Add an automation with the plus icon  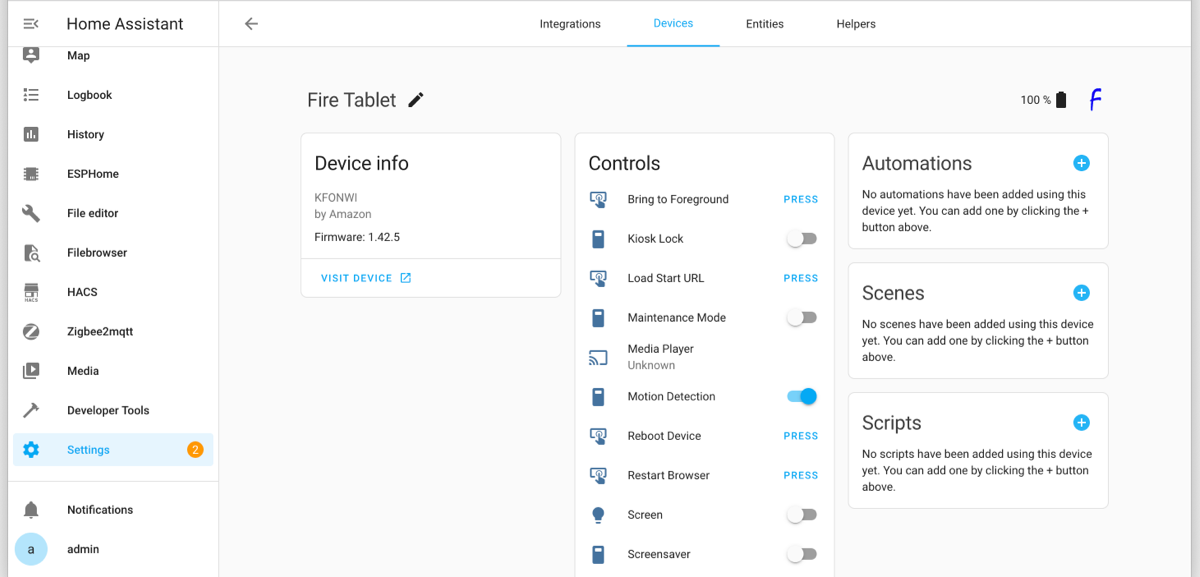click(x=1081, y=163)
